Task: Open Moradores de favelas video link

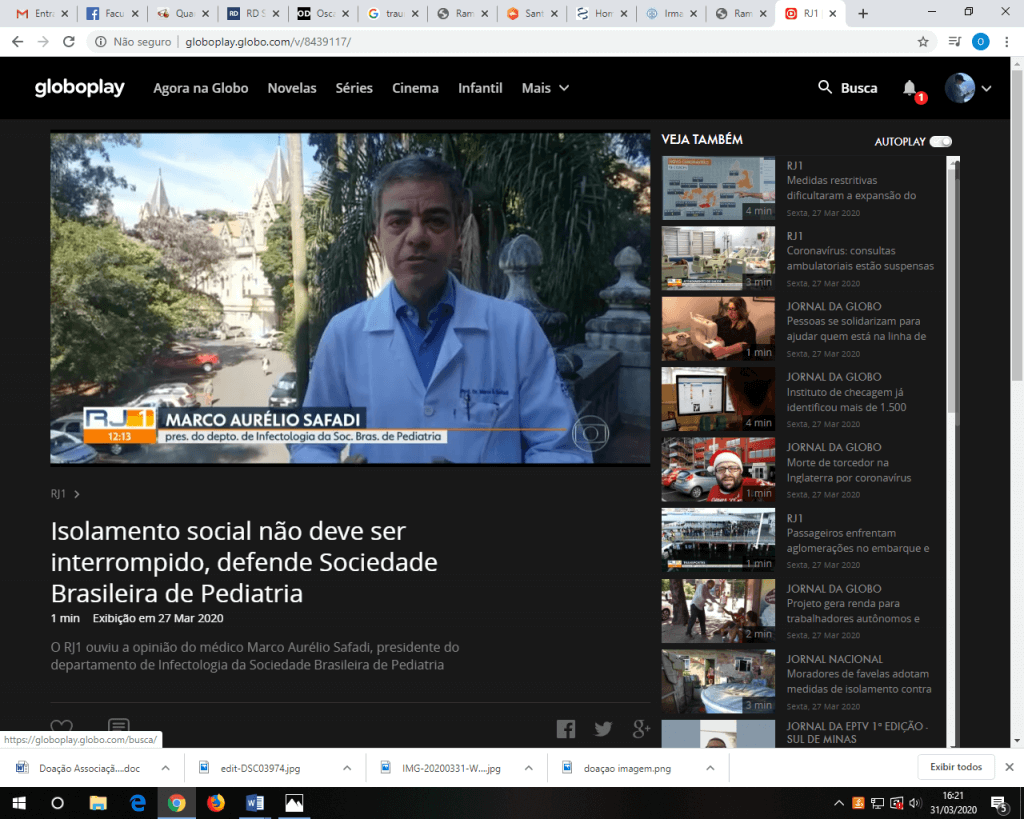Action: click(x=859, y=681)
